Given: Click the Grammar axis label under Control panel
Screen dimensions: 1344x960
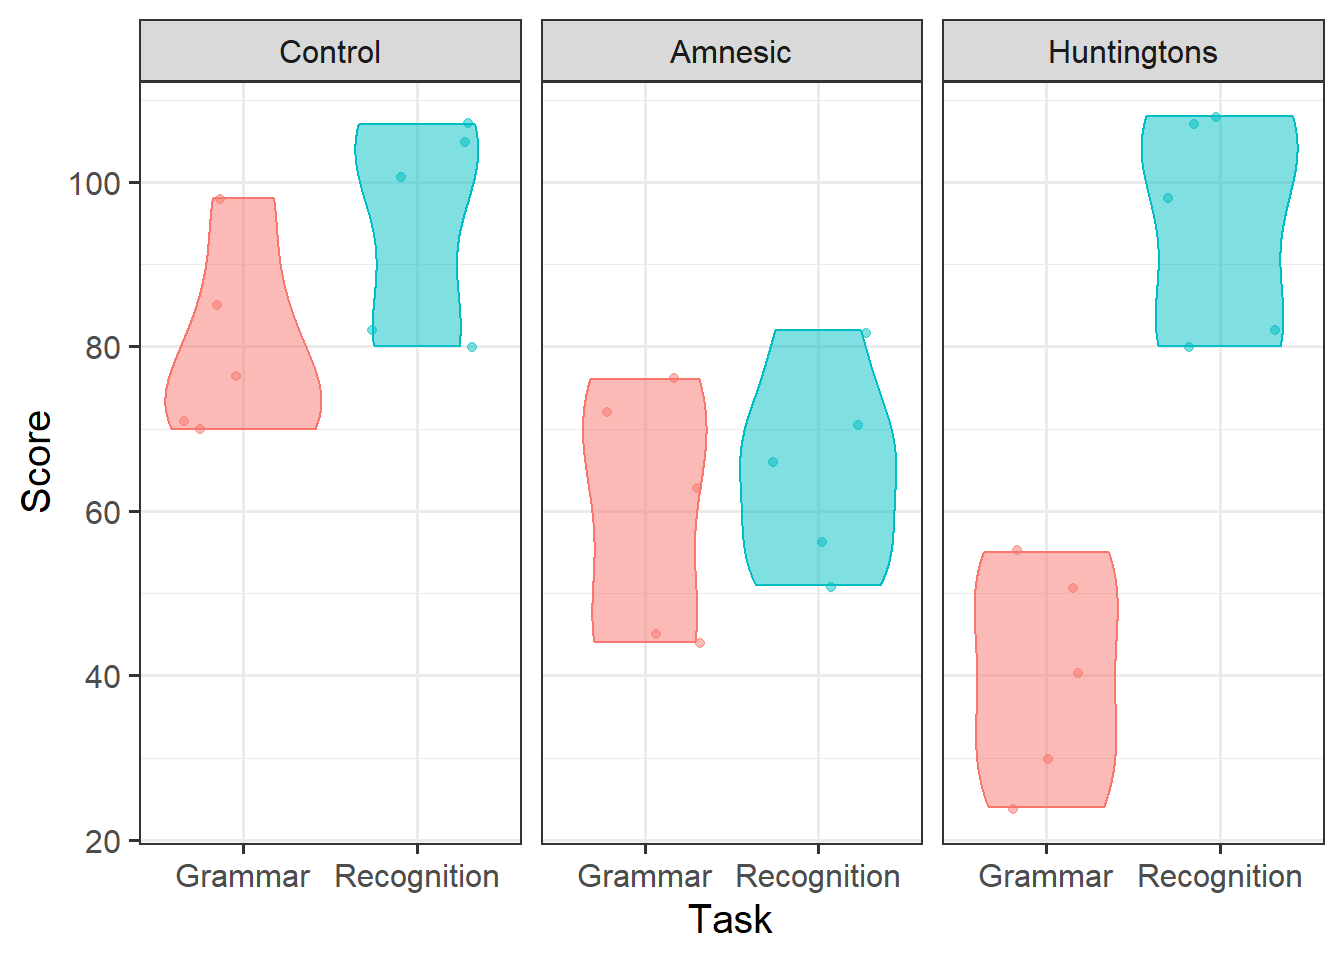Looking at the screenshot, I should [243, 876].
